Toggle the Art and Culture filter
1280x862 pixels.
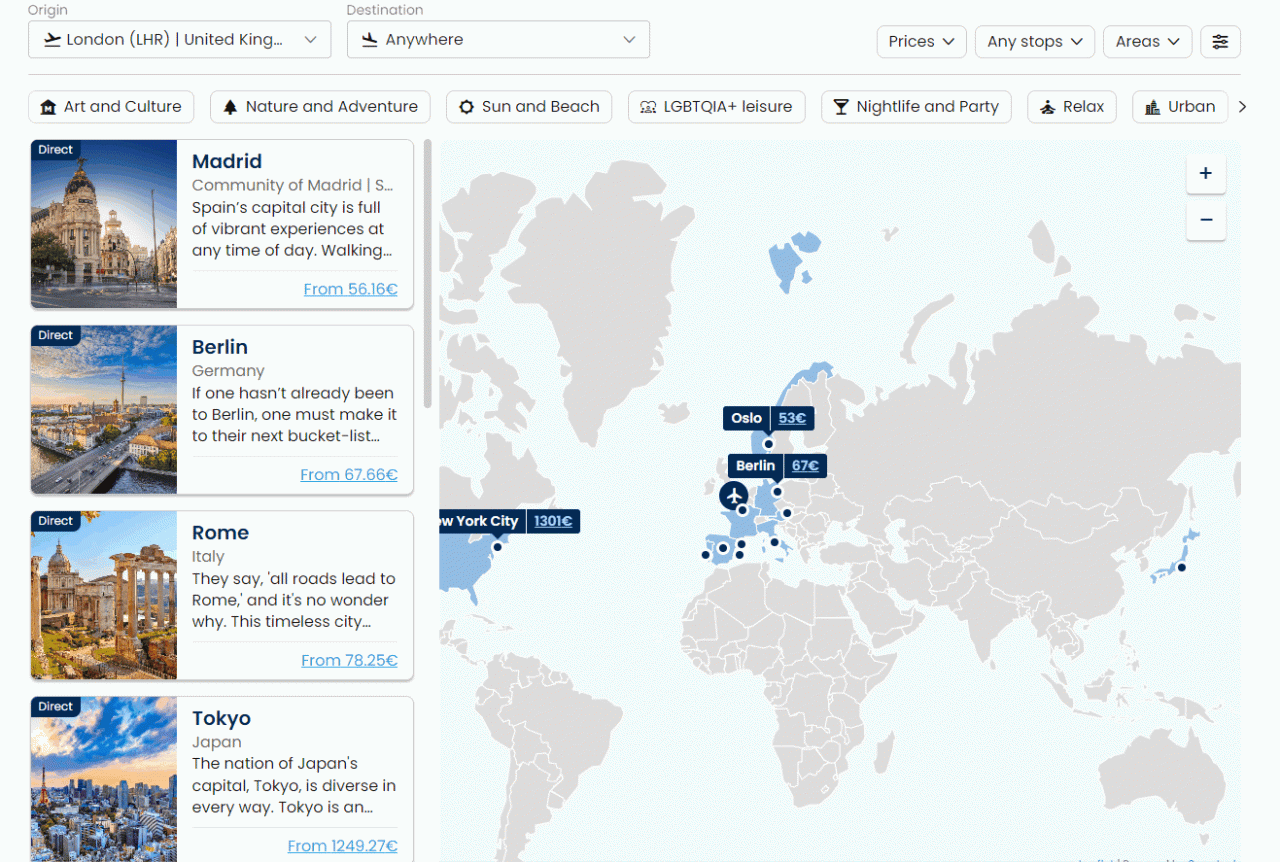click(x=111, y=107)
